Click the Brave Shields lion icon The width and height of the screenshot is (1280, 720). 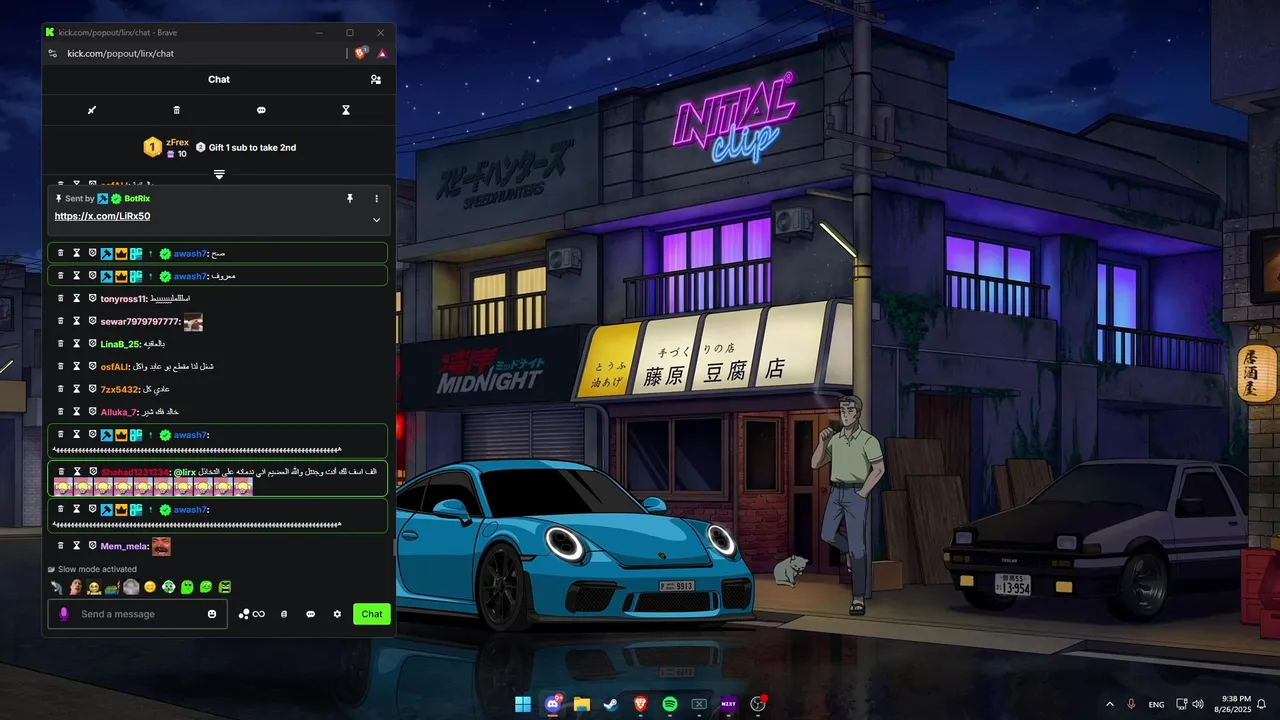pos(361,53)
